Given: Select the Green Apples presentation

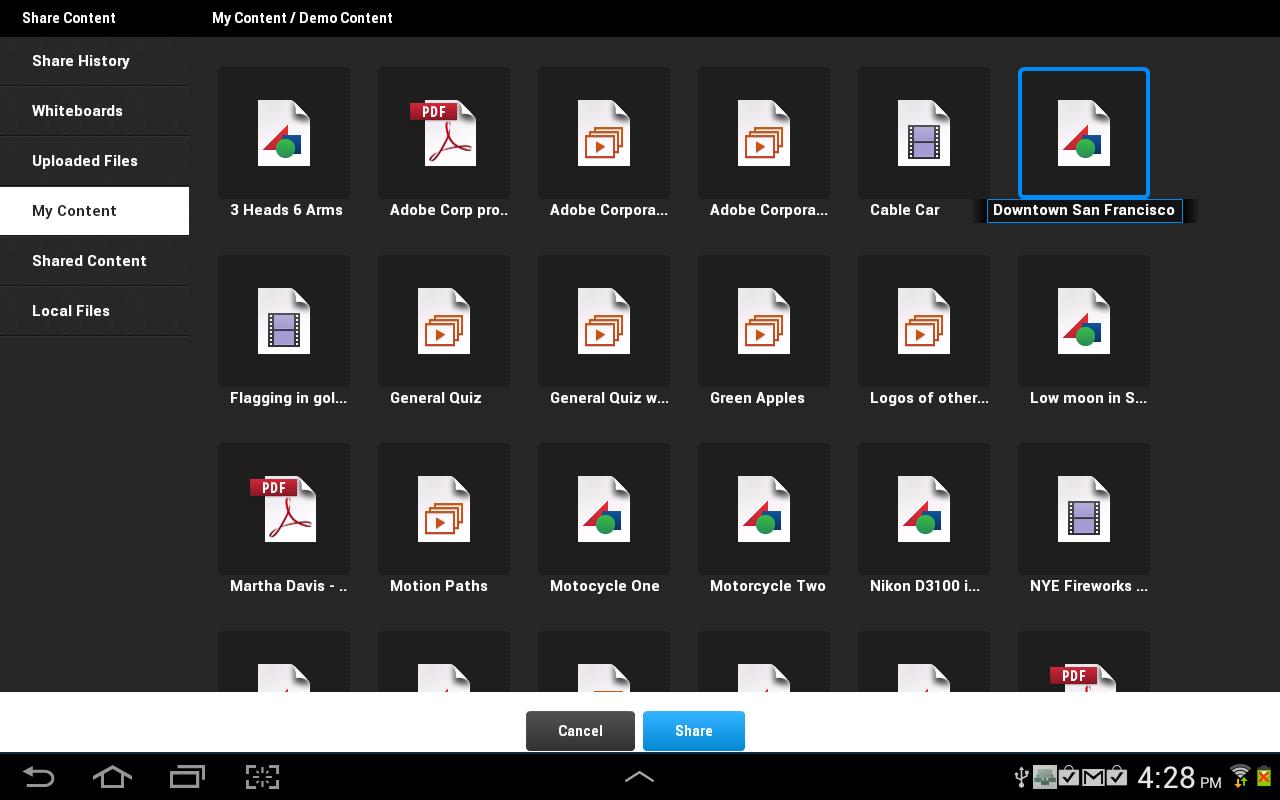Looking at the screenshot, I should [764, 321].
